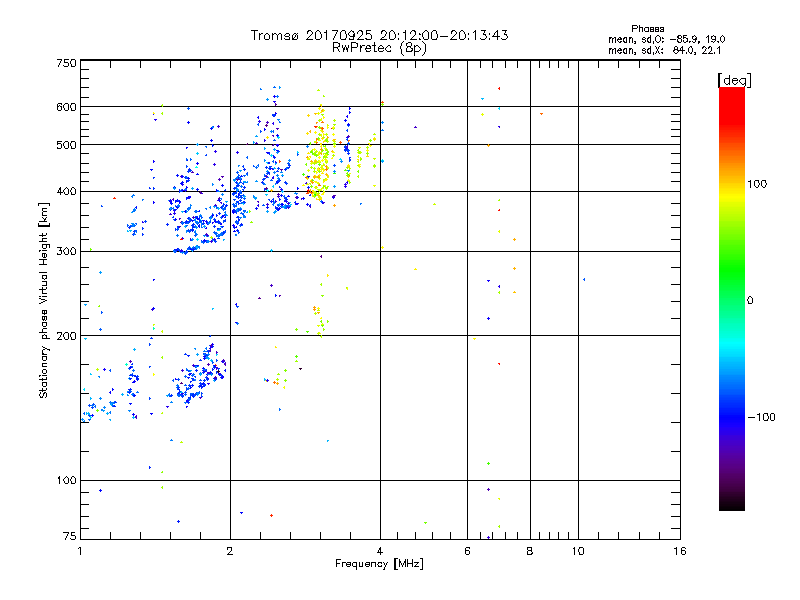The image size is (800, 600).
Task: Select the 'mean, sd,O: -85.9, 19.0' statistics line
Action: 666,39
